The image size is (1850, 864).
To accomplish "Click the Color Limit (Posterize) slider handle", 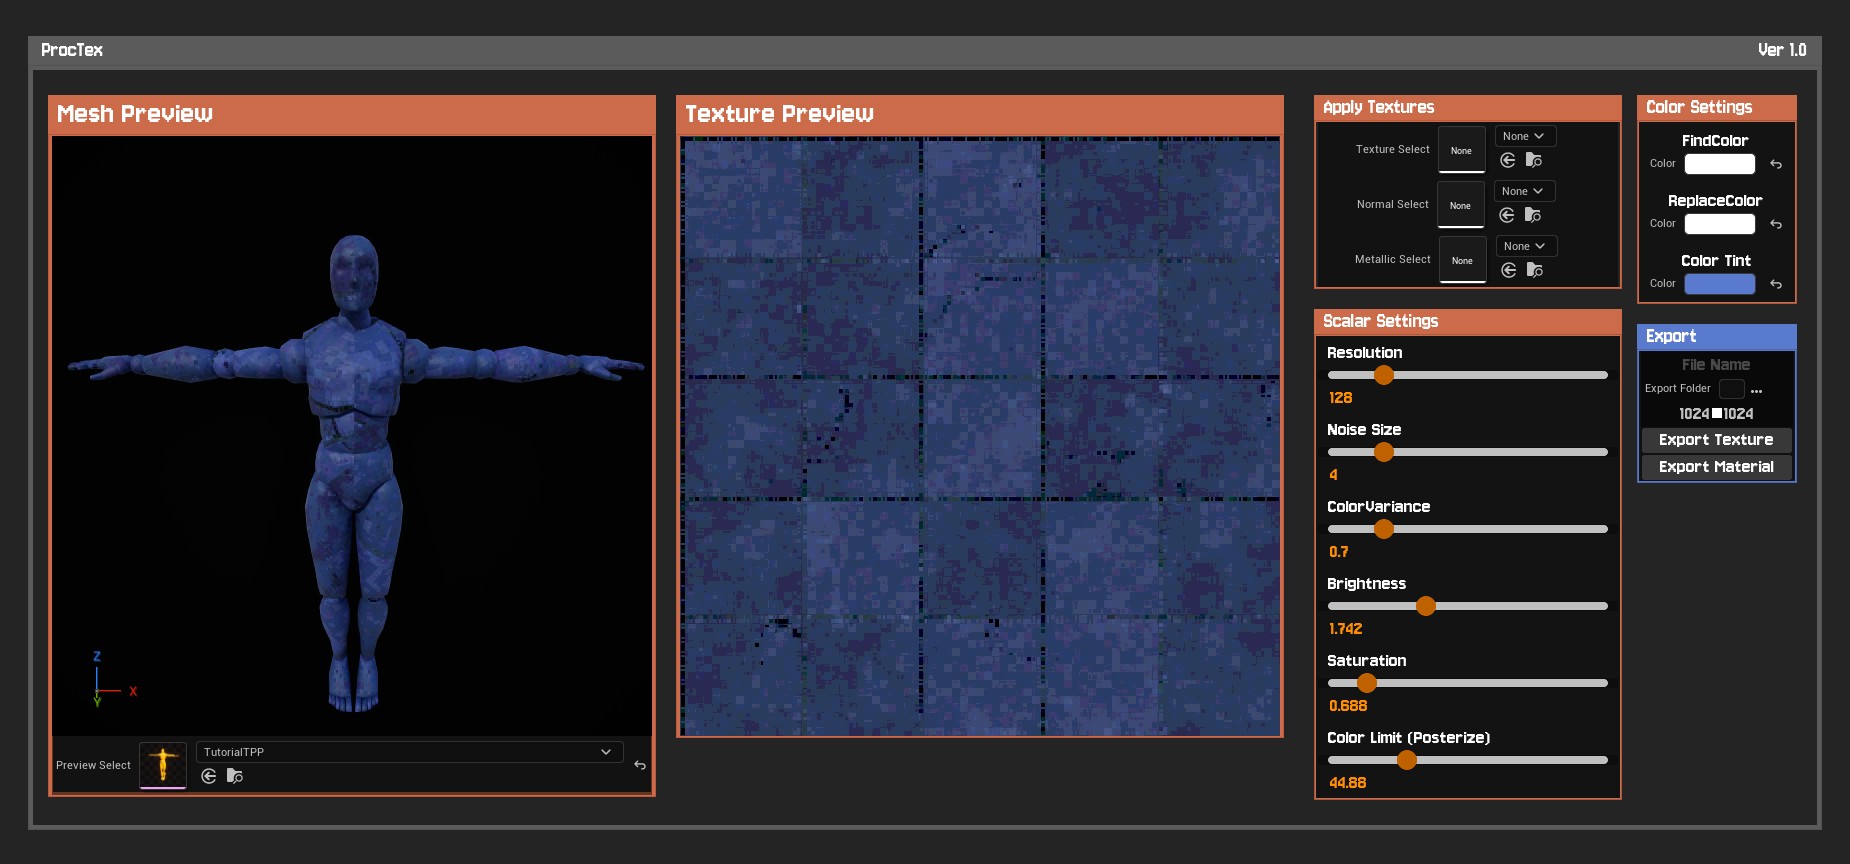I will click(1407, 760).
